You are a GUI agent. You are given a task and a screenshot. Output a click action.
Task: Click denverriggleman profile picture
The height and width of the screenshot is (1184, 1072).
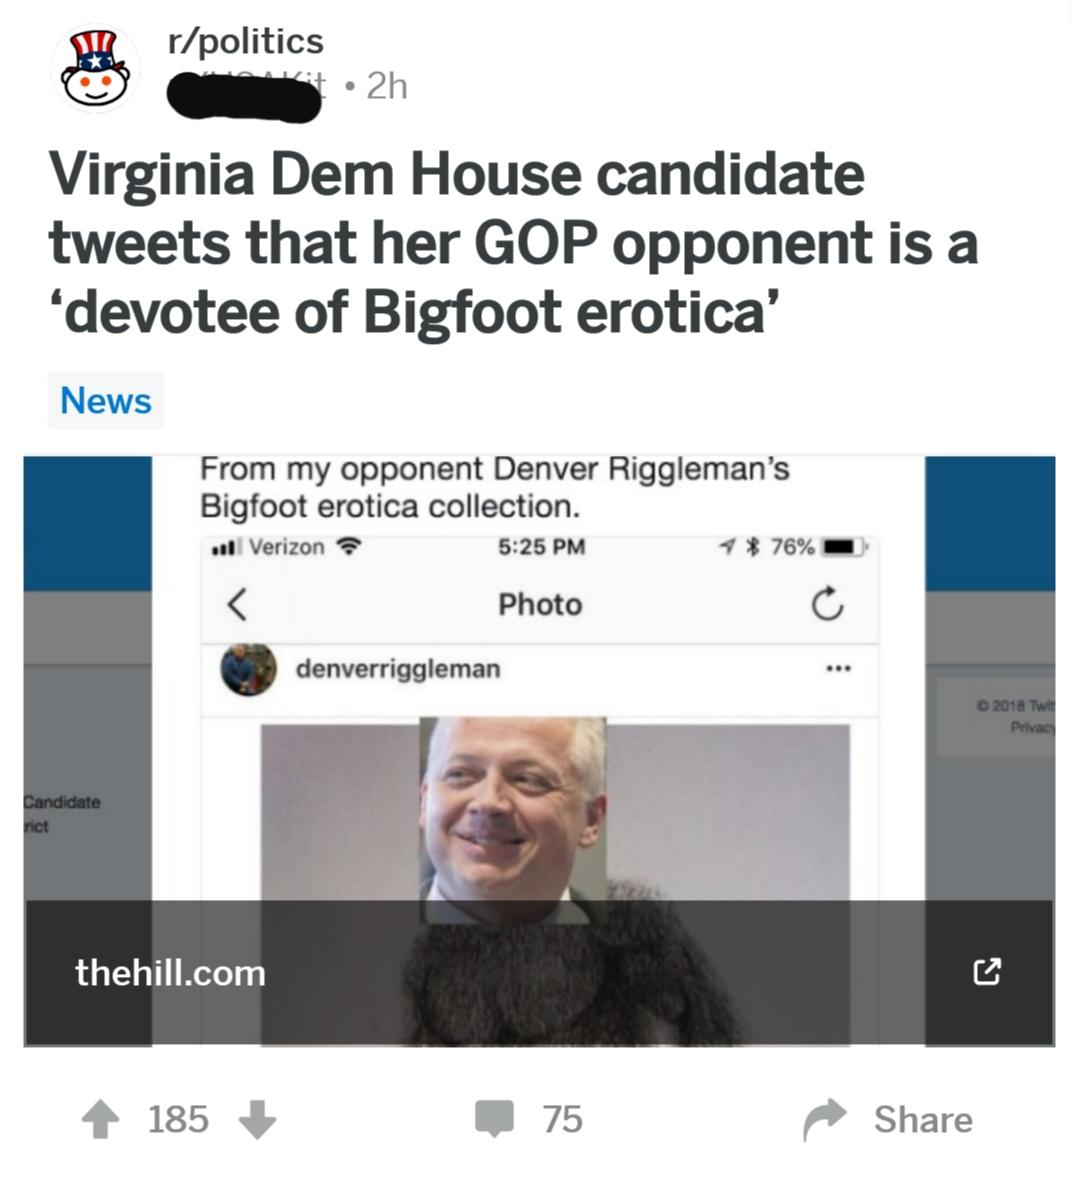tap(248, 670)
